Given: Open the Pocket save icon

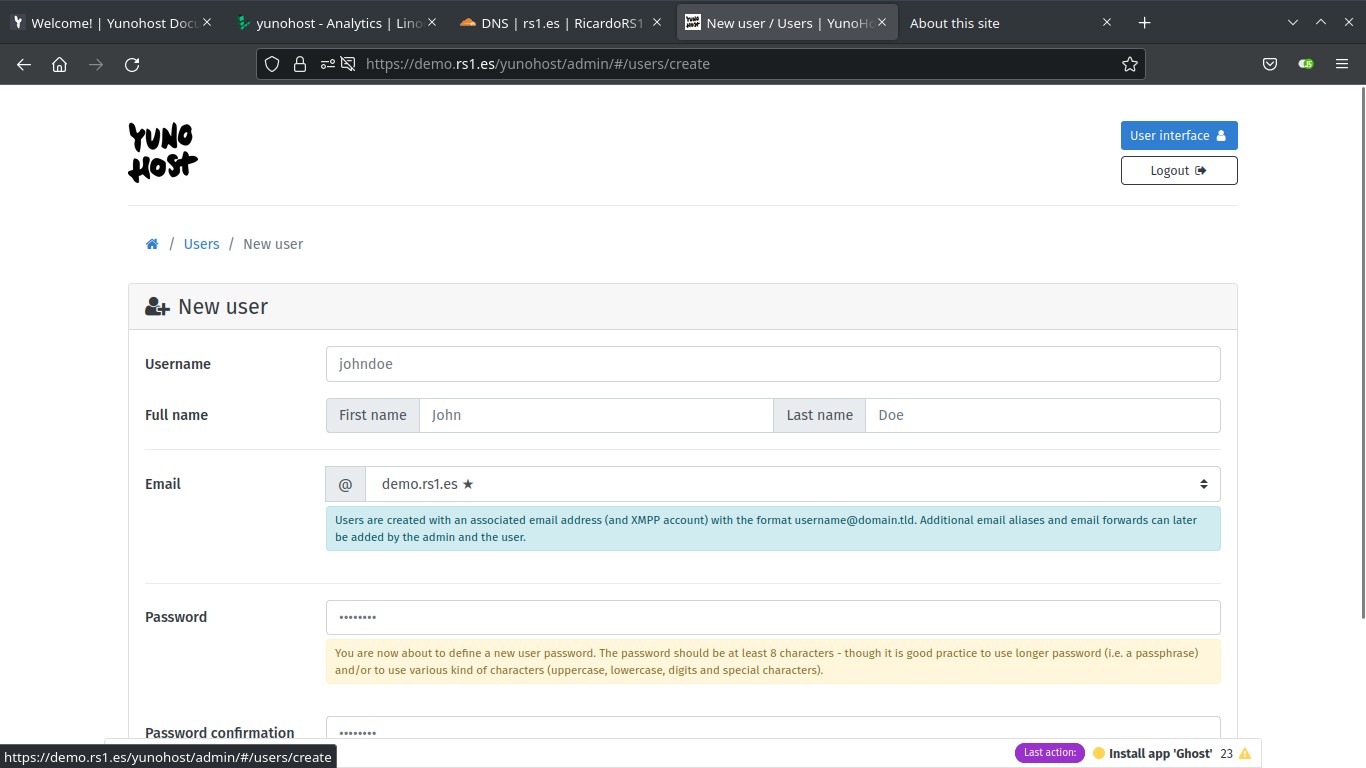Looking at the screenshot, I should pos(1269,64).
